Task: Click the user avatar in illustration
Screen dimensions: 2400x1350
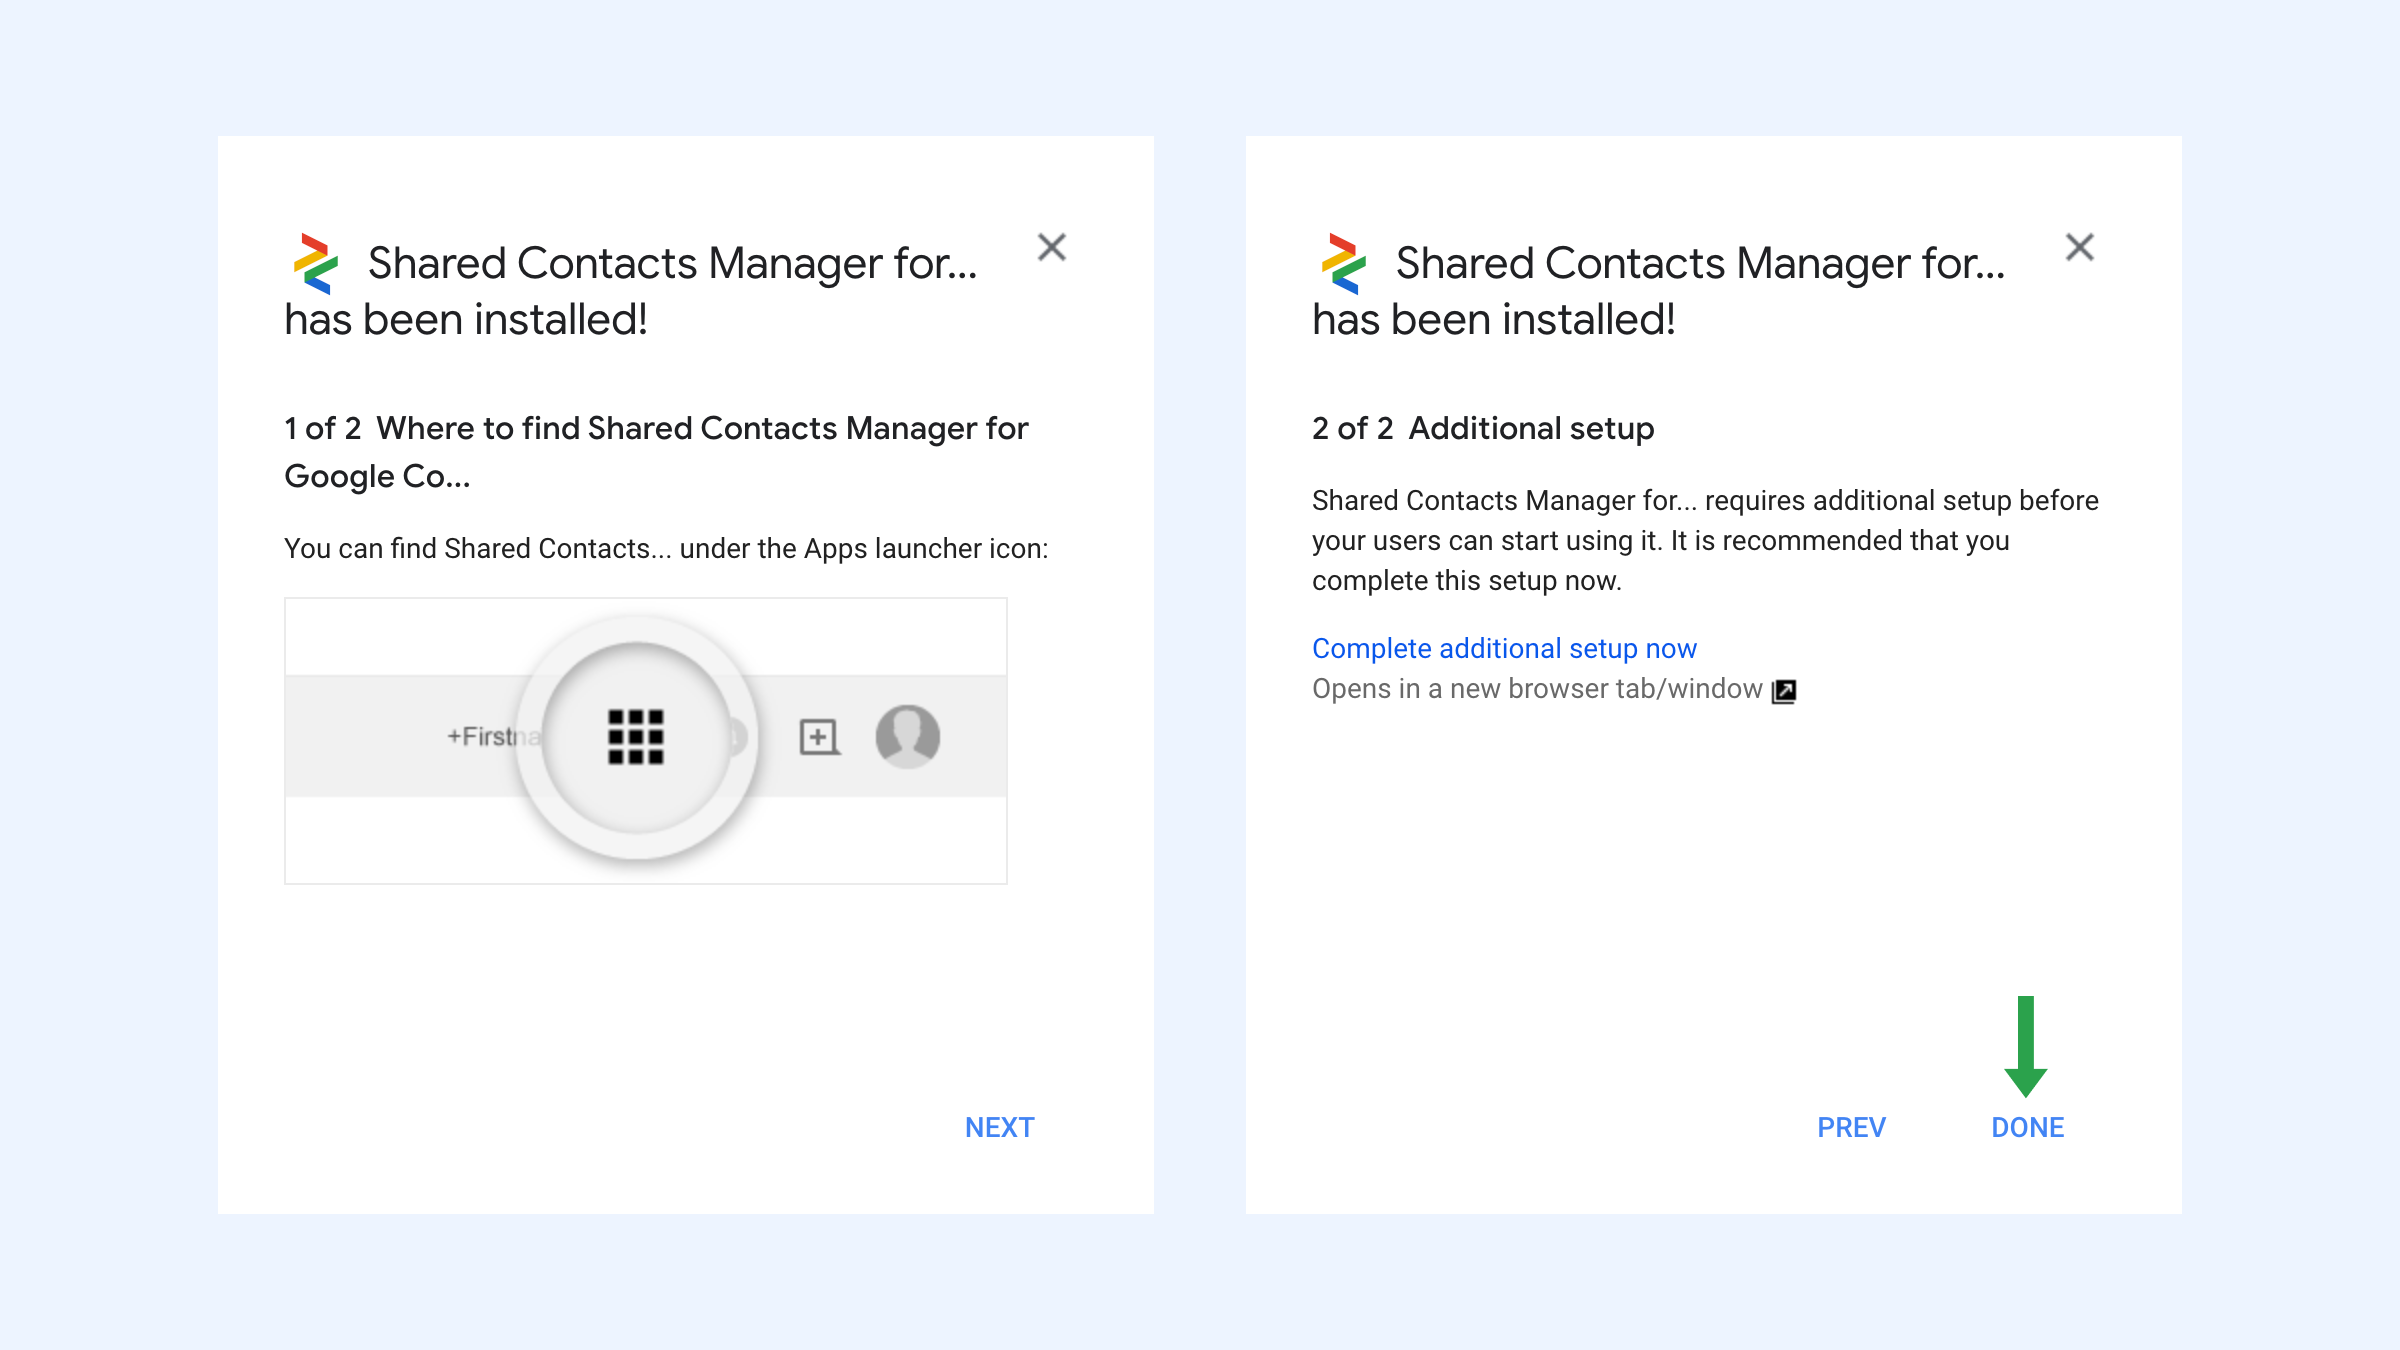Action: [907, 737]
